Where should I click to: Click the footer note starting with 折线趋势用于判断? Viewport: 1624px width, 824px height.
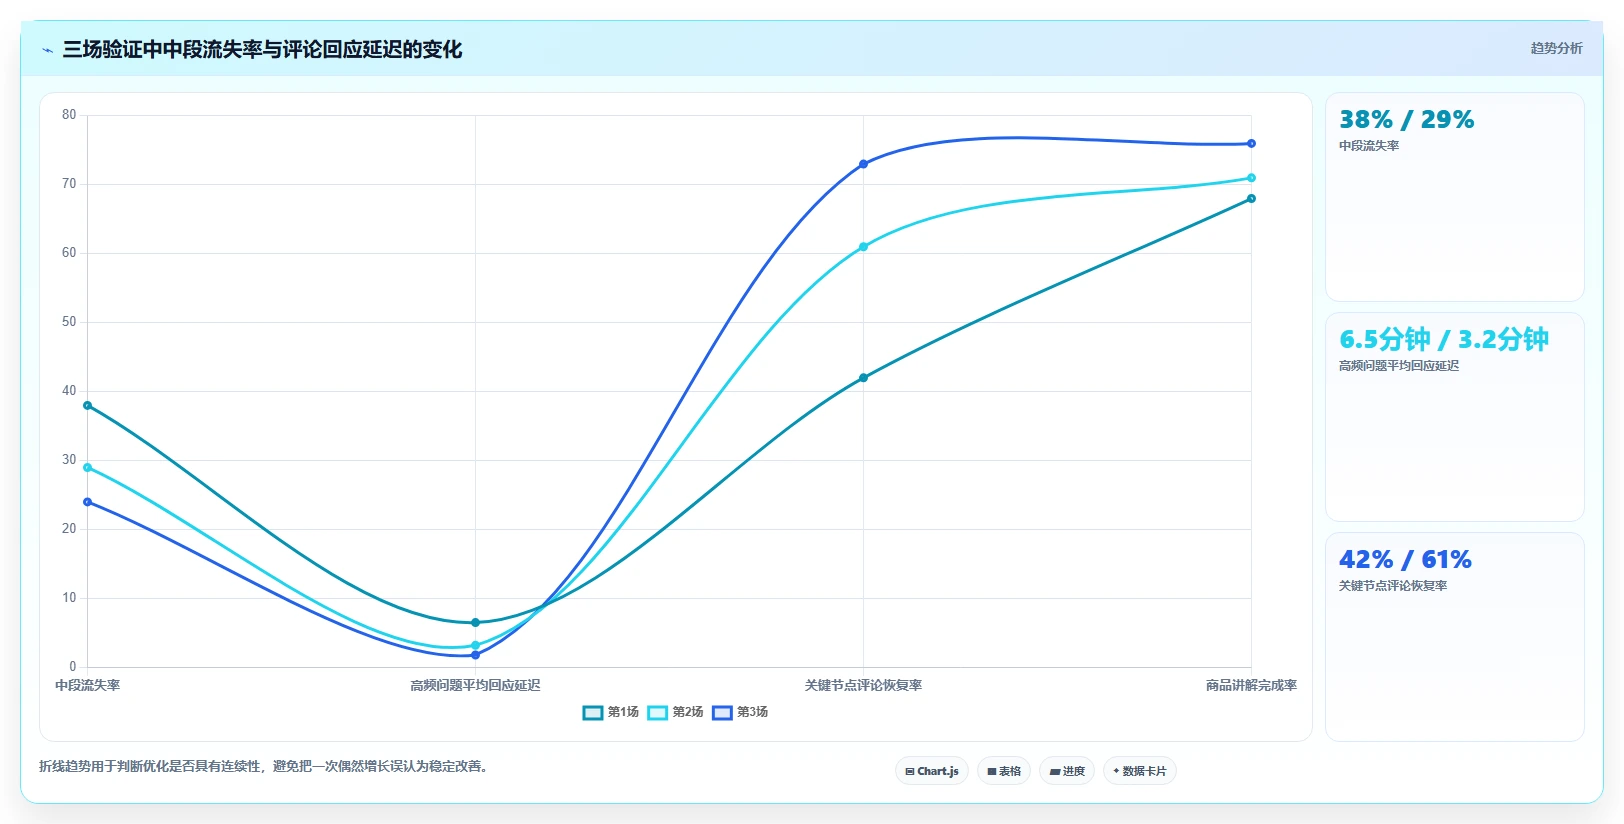point(265,767)
